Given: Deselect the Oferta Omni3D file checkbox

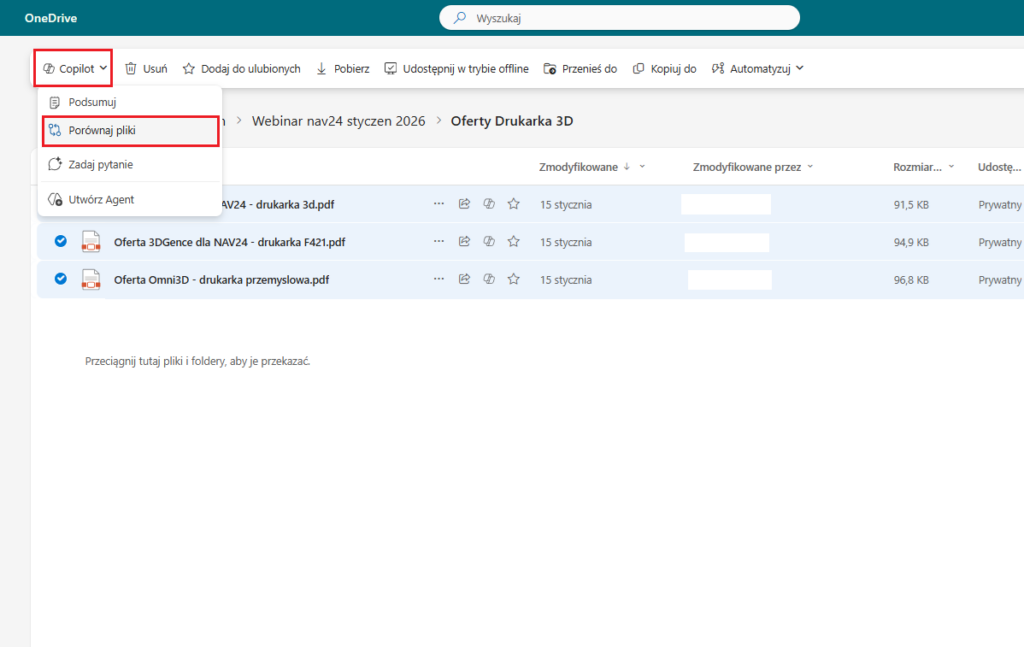Looking at the screenshot, I should (x=60, y=280).
